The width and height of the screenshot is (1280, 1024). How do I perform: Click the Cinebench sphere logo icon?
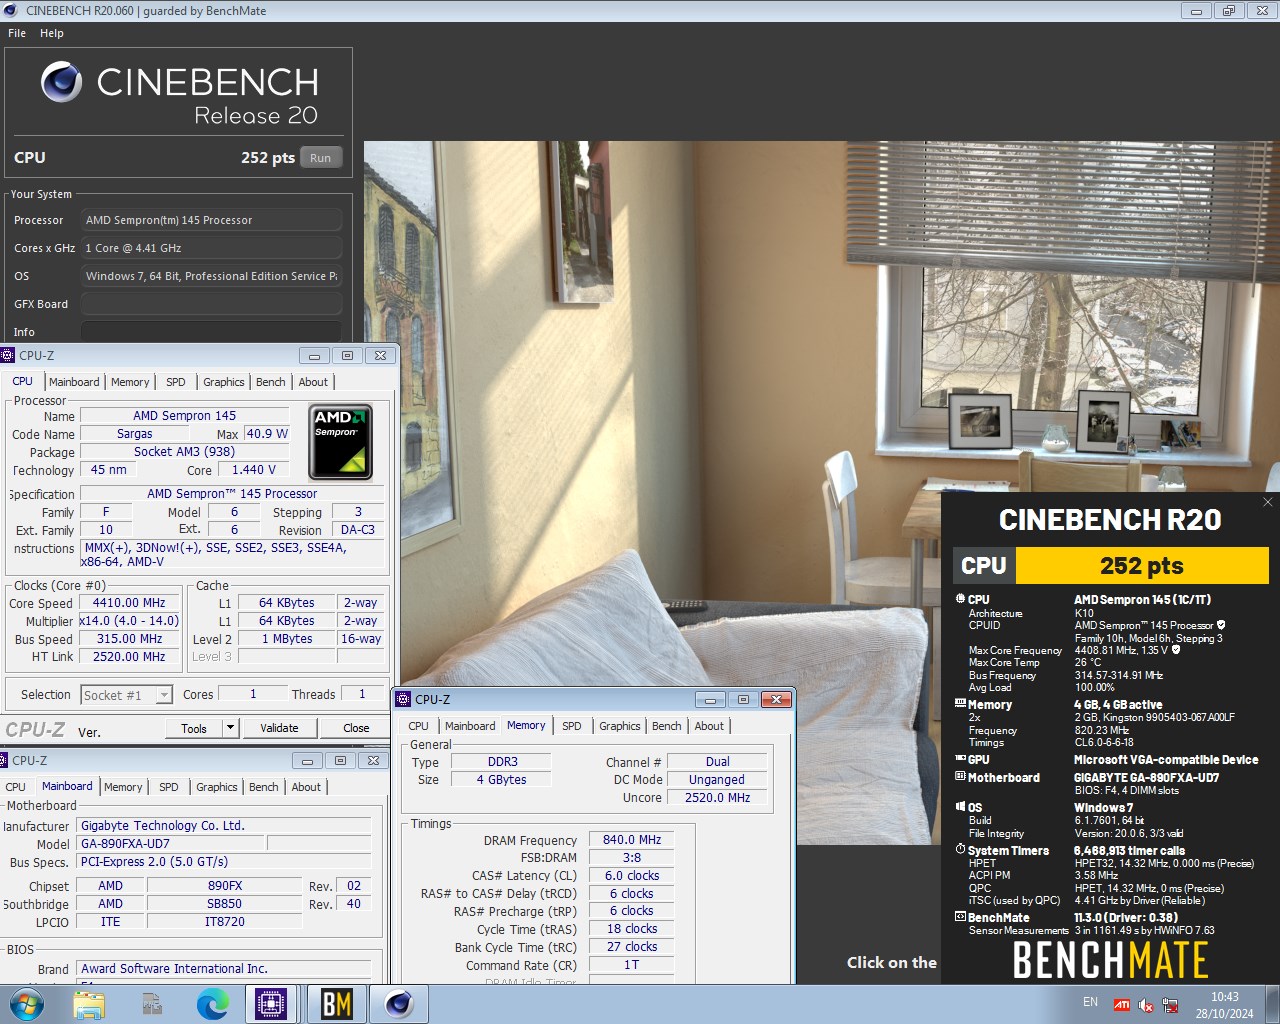(x=61, y=82)
